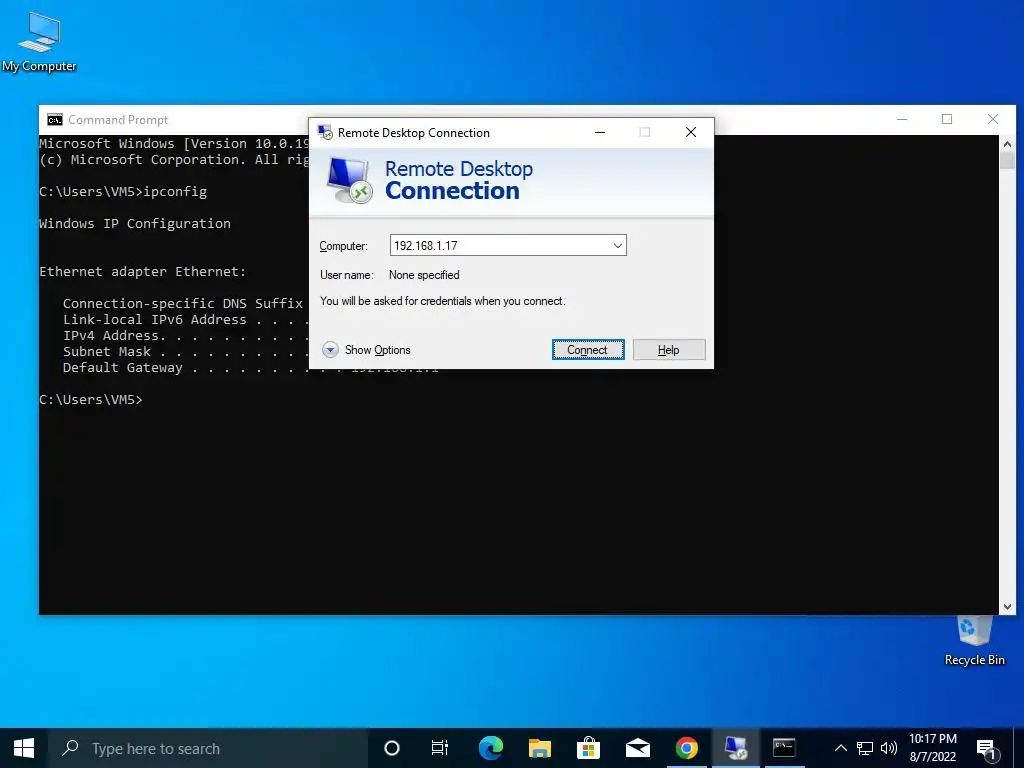
Task: Close the Command Prompt window
Action: tap(993, 120)
